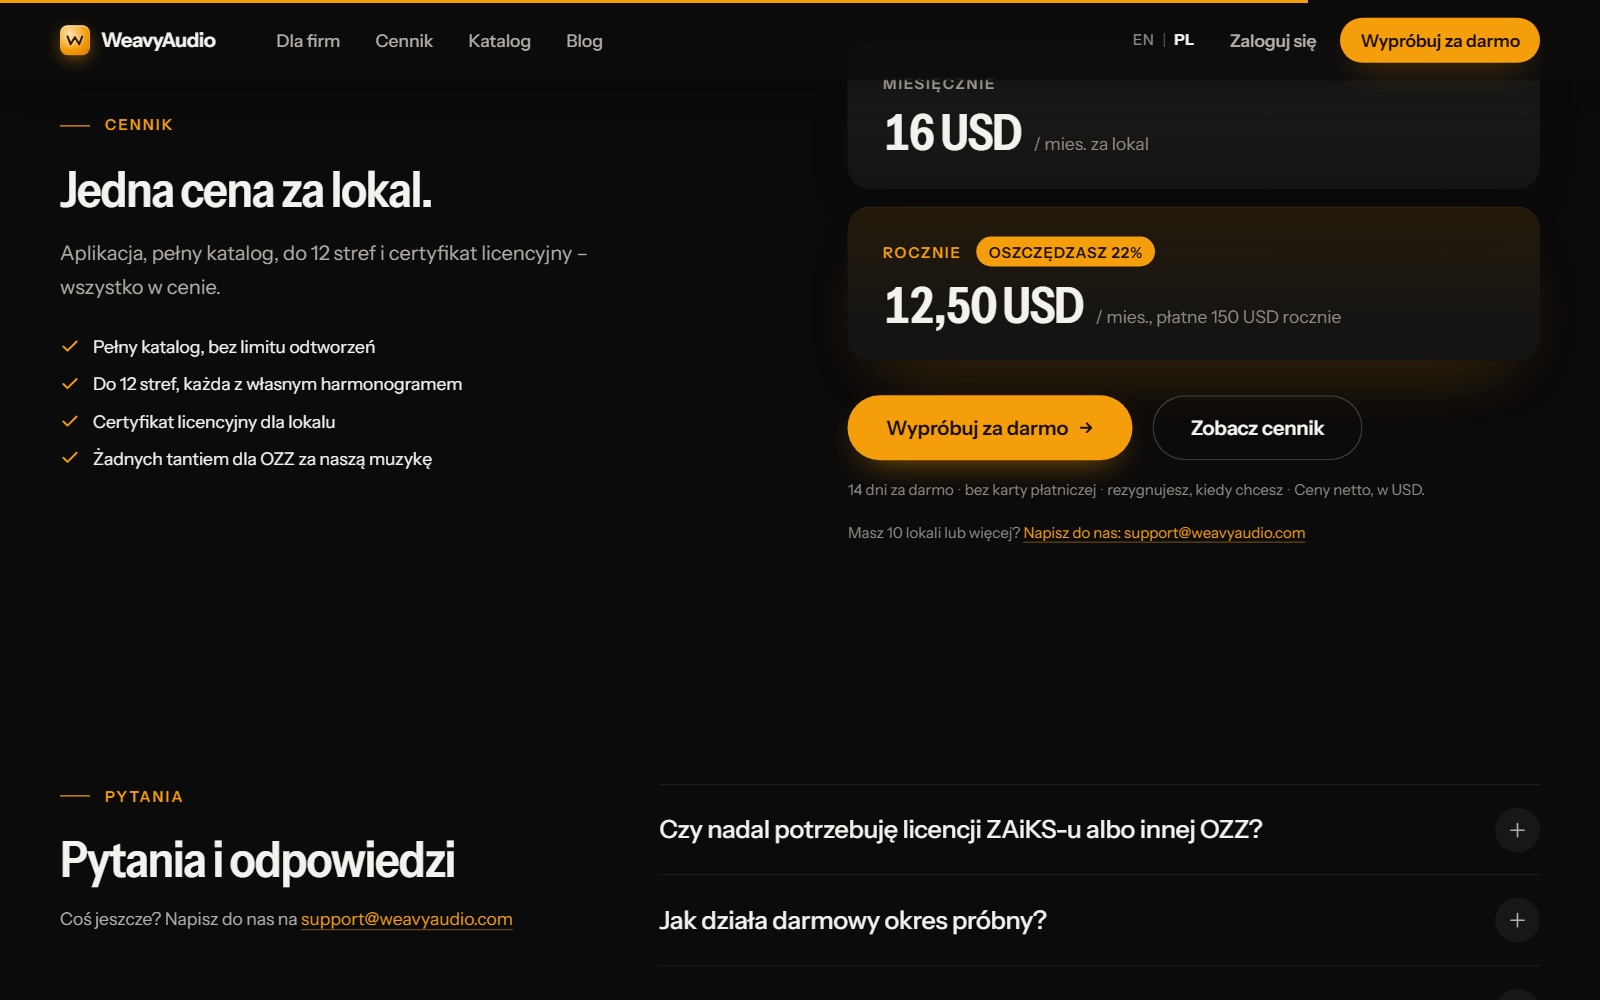Click checkmark beside Pełny katalog feature
This screenshot has width=1600, height=1000.
70,347
